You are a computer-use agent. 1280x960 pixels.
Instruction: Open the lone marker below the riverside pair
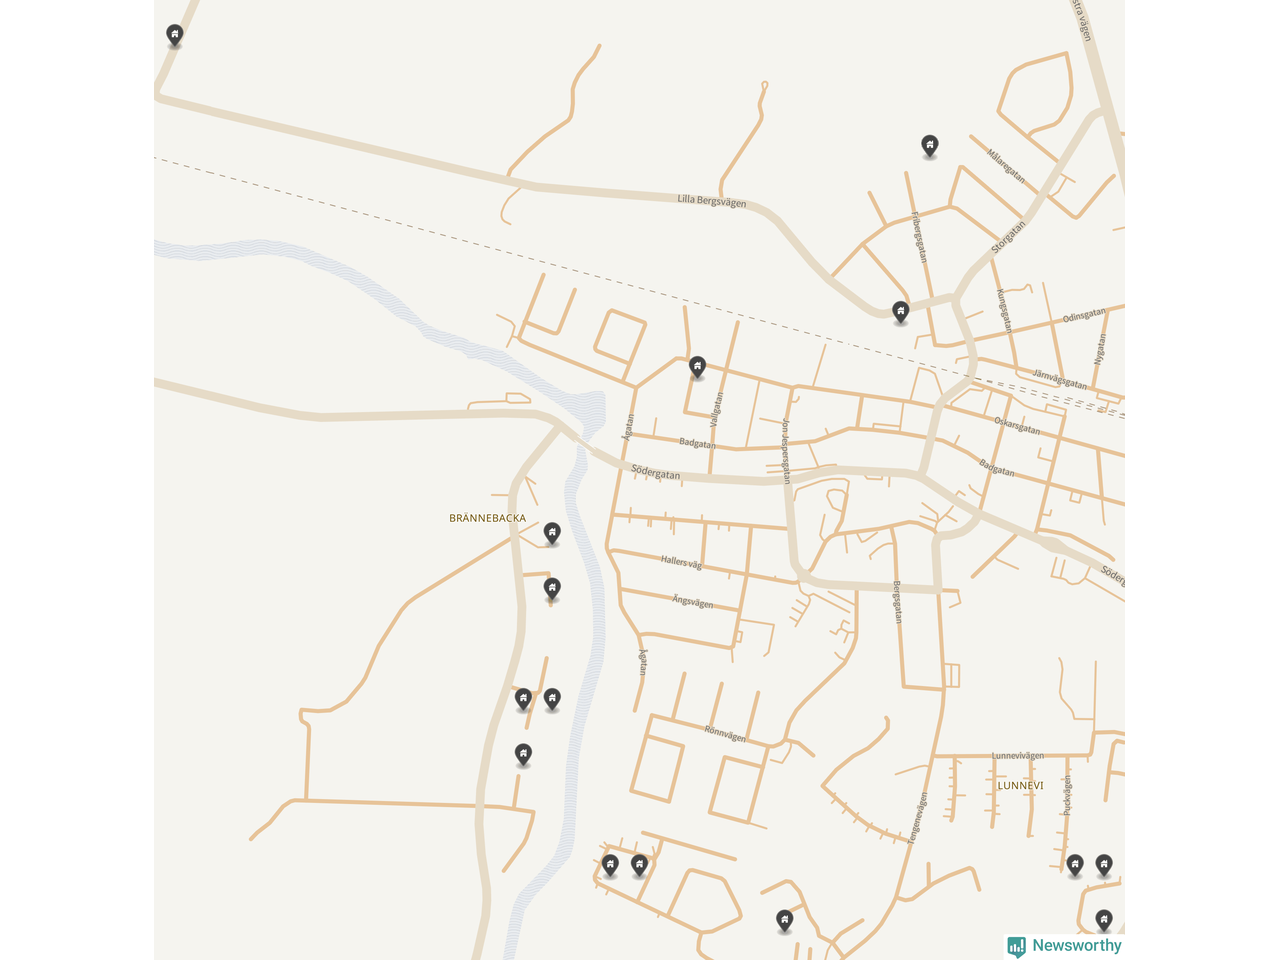click(x=523, y=755)
